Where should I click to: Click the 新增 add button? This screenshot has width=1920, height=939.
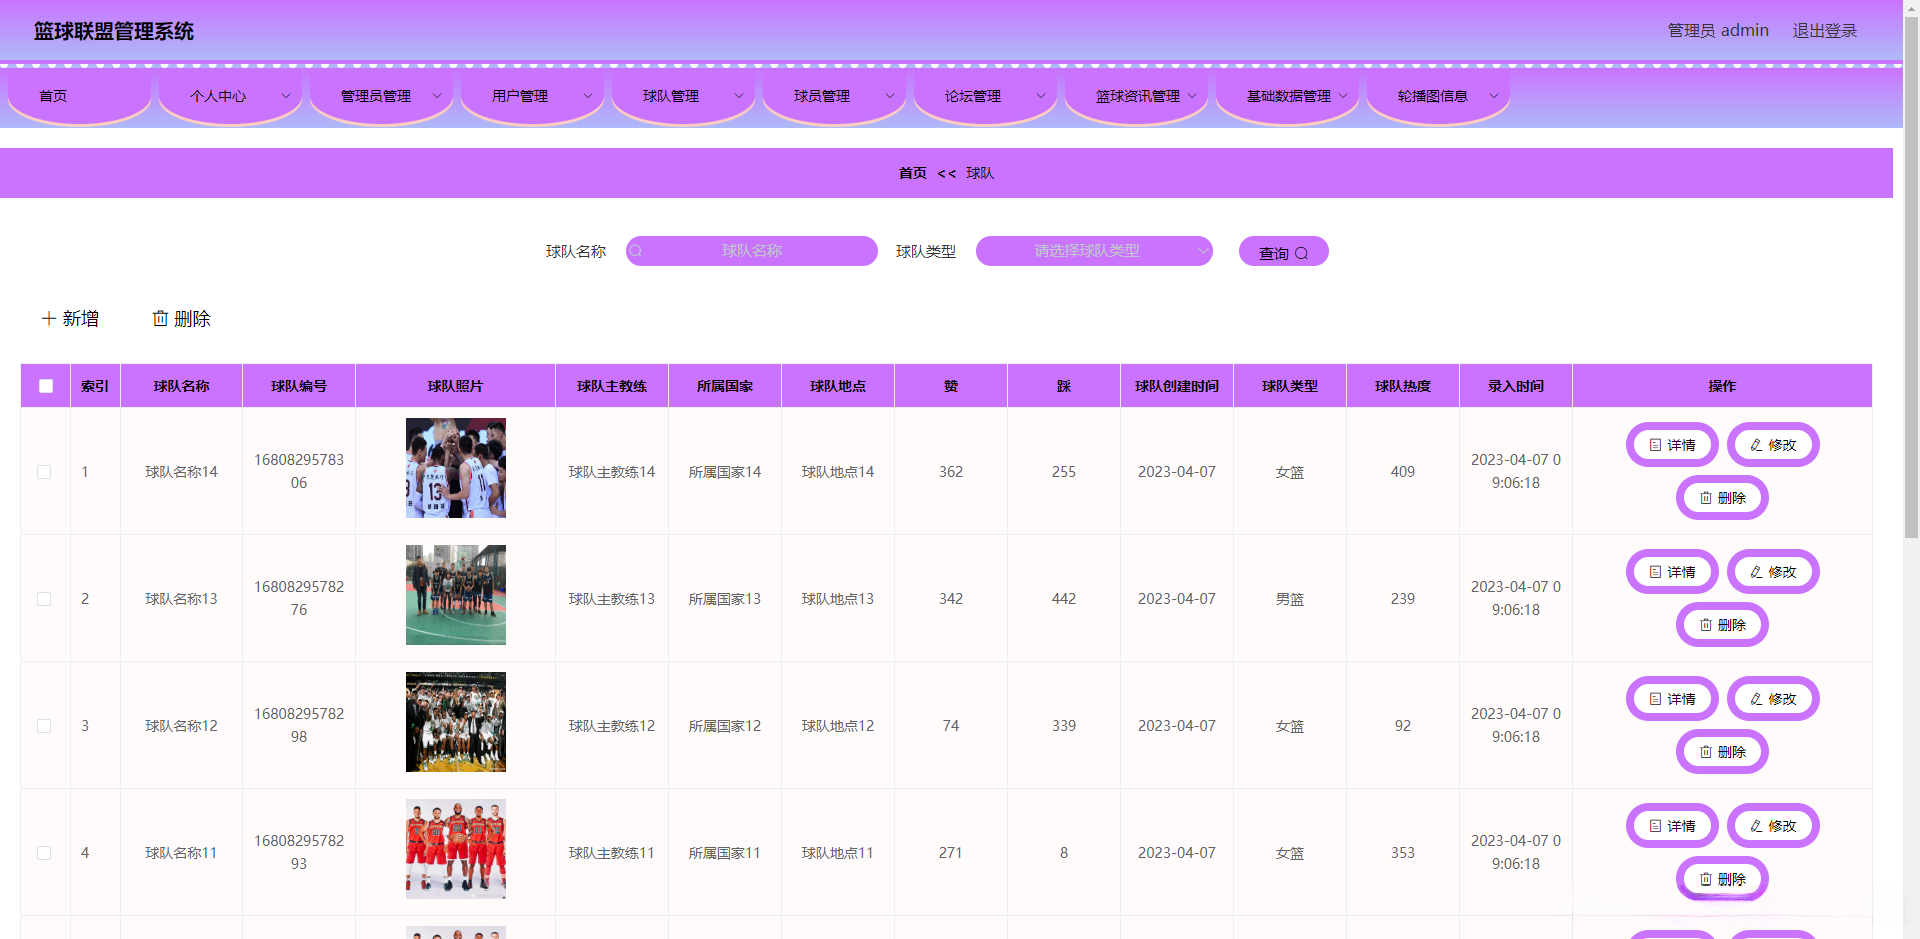[70, 318]
